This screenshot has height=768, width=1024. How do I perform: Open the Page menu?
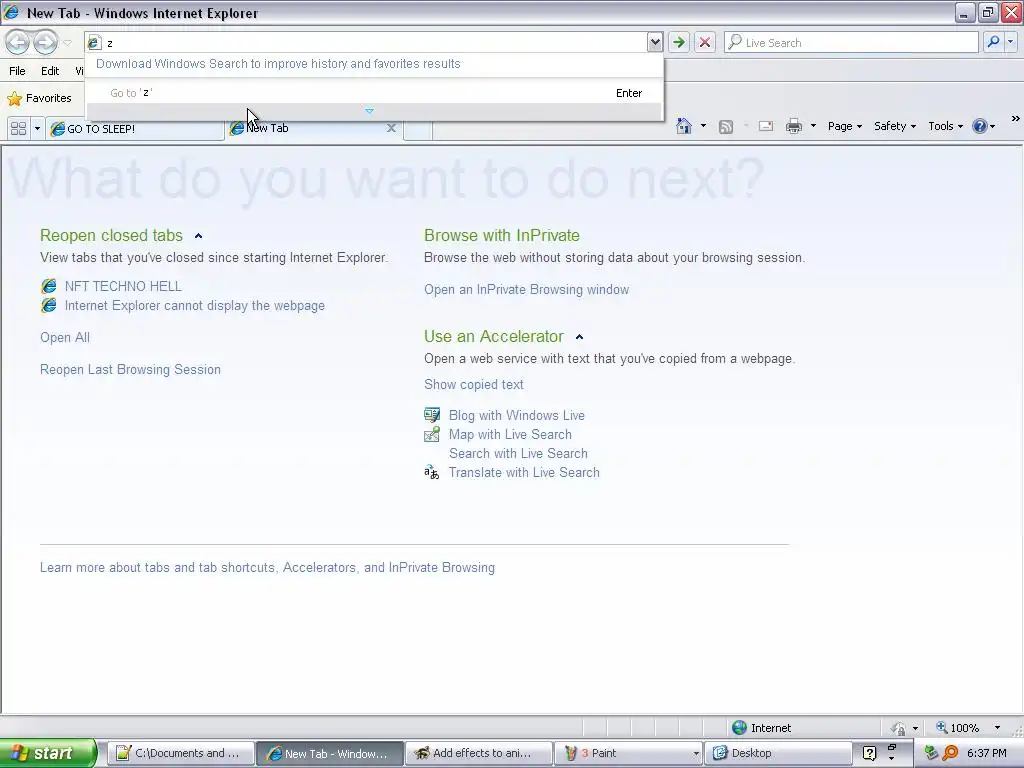[844, 126]
